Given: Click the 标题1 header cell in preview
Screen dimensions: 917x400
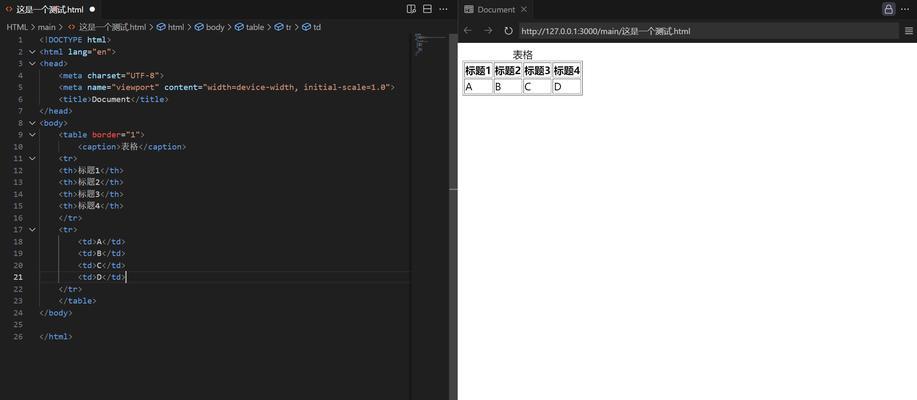Looking at the screenshot, I should click(478, 71).
